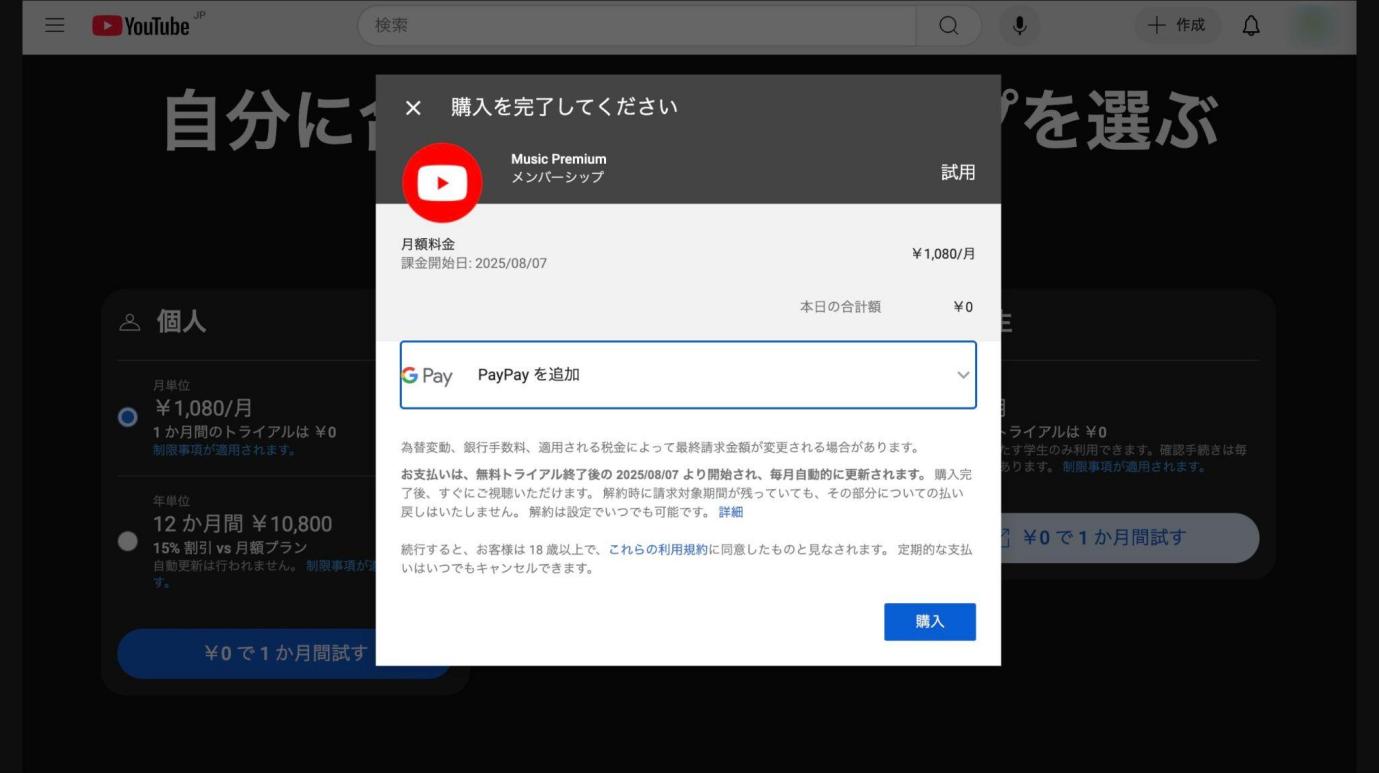The height and width of the screenshot is (773, 1379).
Task: Click the student plan's ¥0 で 1 か月間試す button
Action: pyautogui.click(x=1130, y=538)
